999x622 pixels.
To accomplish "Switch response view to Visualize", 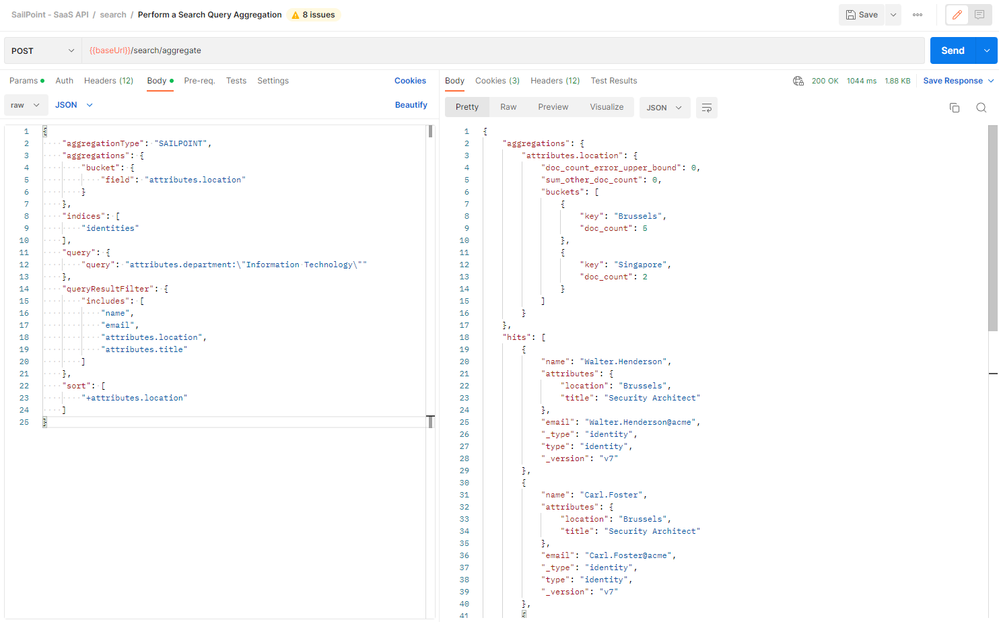I will 606,107.
